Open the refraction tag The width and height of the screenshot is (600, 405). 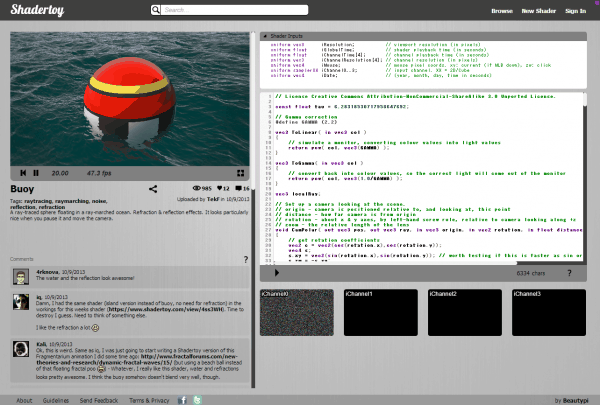[x=52, y=207]
